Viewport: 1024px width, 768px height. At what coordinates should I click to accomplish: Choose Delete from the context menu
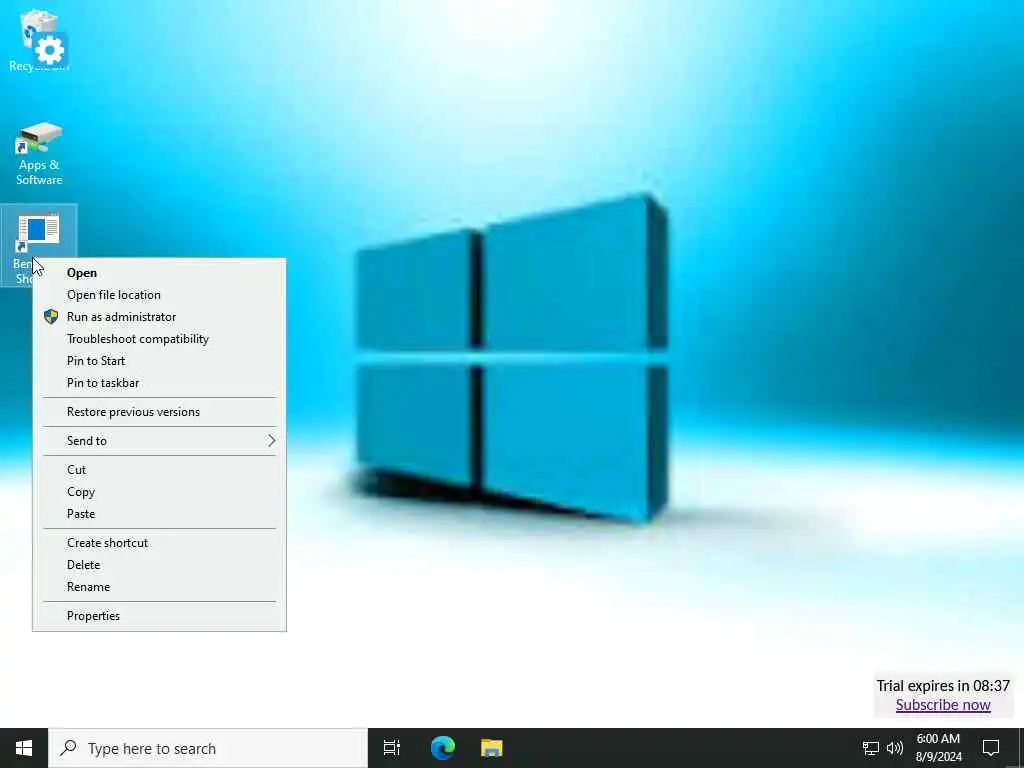[x=159, y=565]
